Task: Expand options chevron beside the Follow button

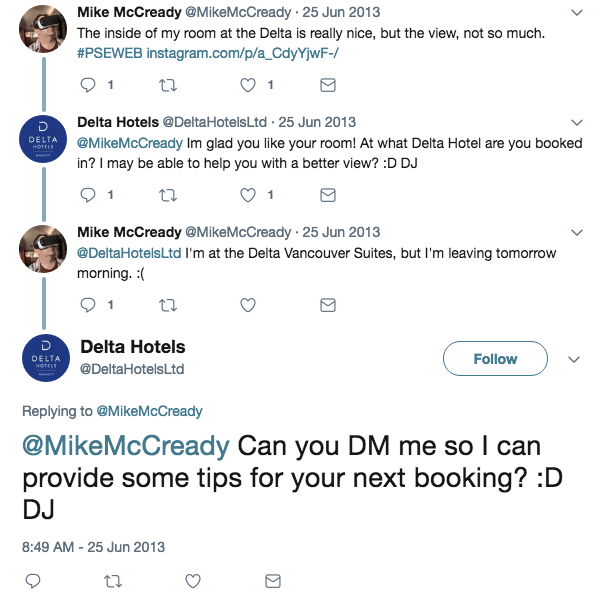Action: 573,359
